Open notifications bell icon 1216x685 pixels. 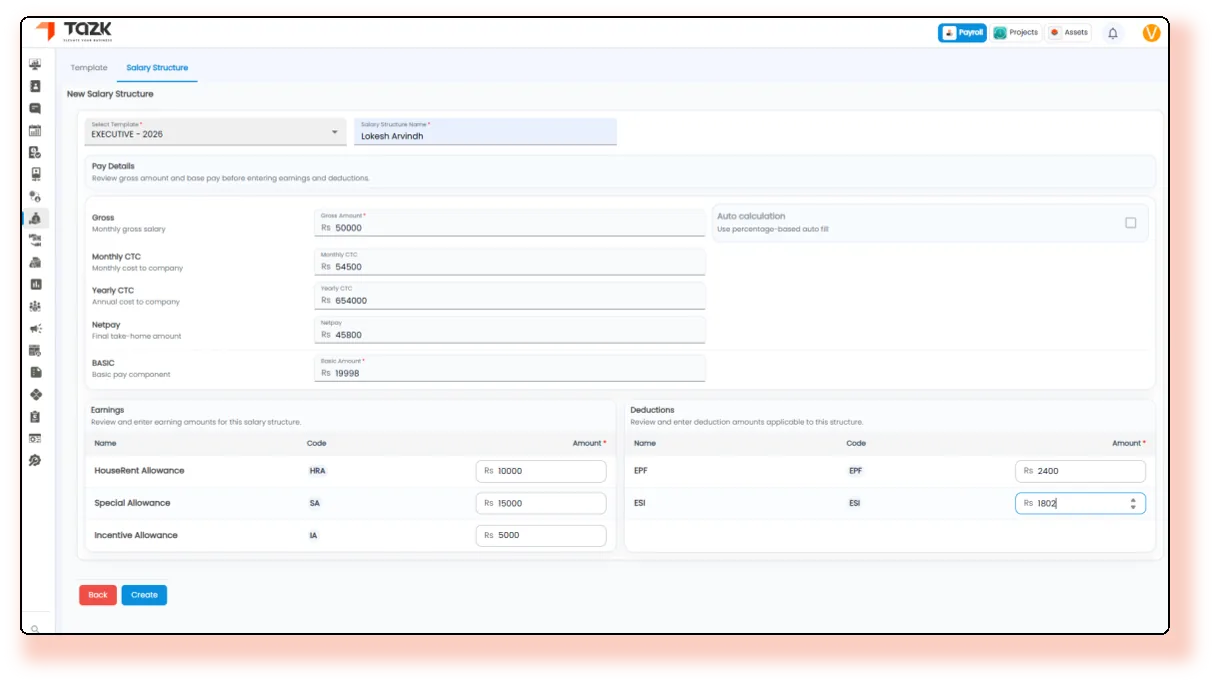click(1113, 33)
